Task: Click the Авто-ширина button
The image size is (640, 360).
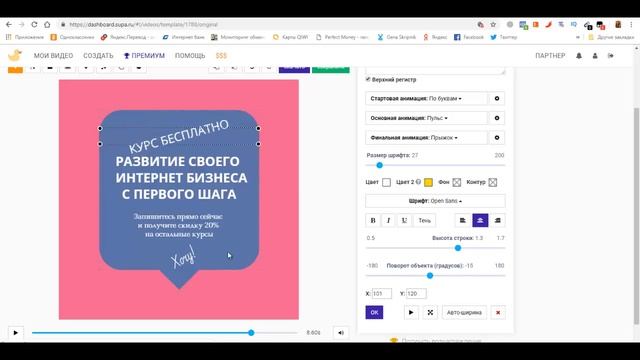Action: (464, 312)
